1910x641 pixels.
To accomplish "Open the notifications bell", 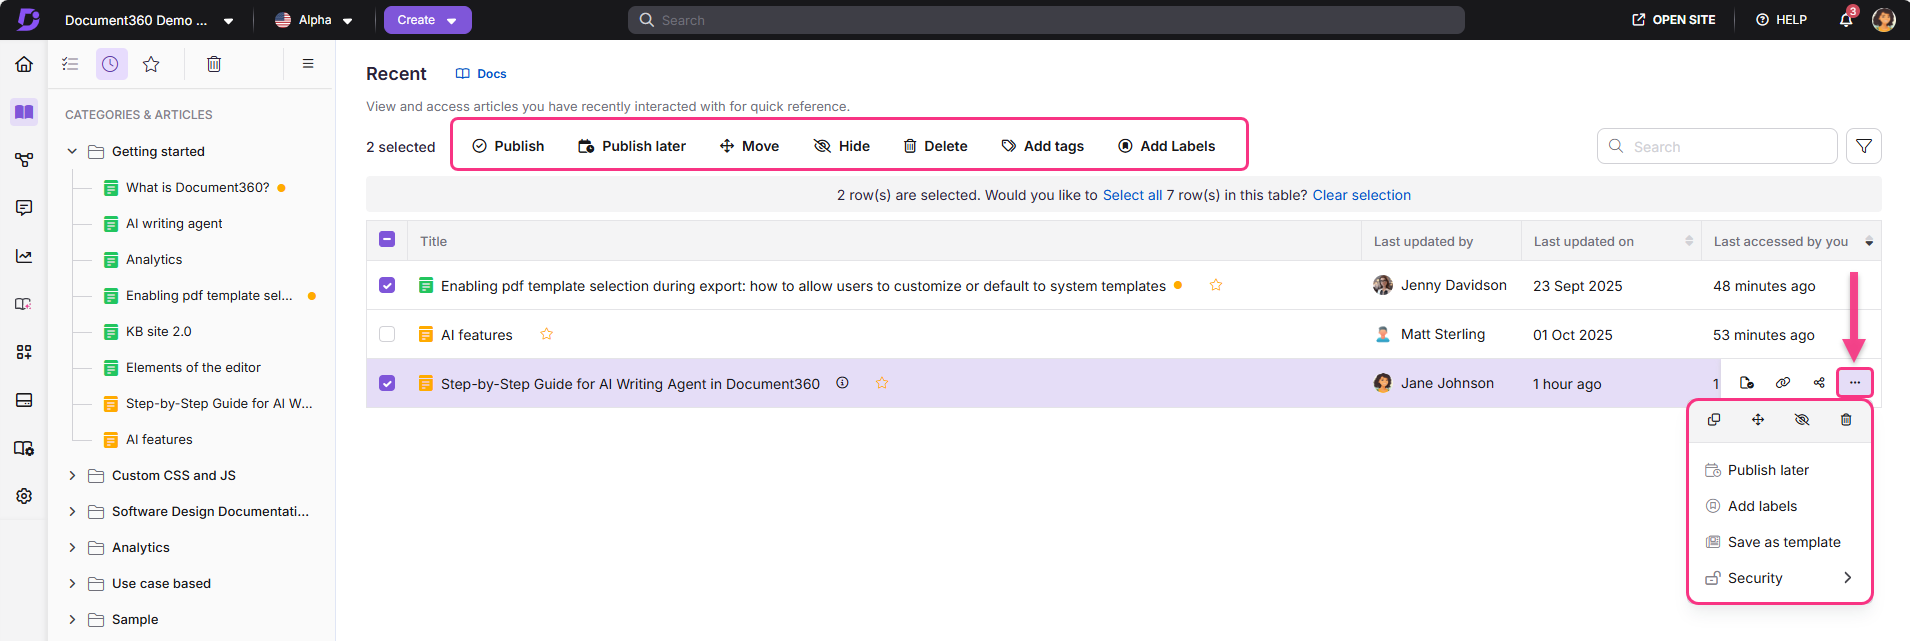I will point(1846,20).
